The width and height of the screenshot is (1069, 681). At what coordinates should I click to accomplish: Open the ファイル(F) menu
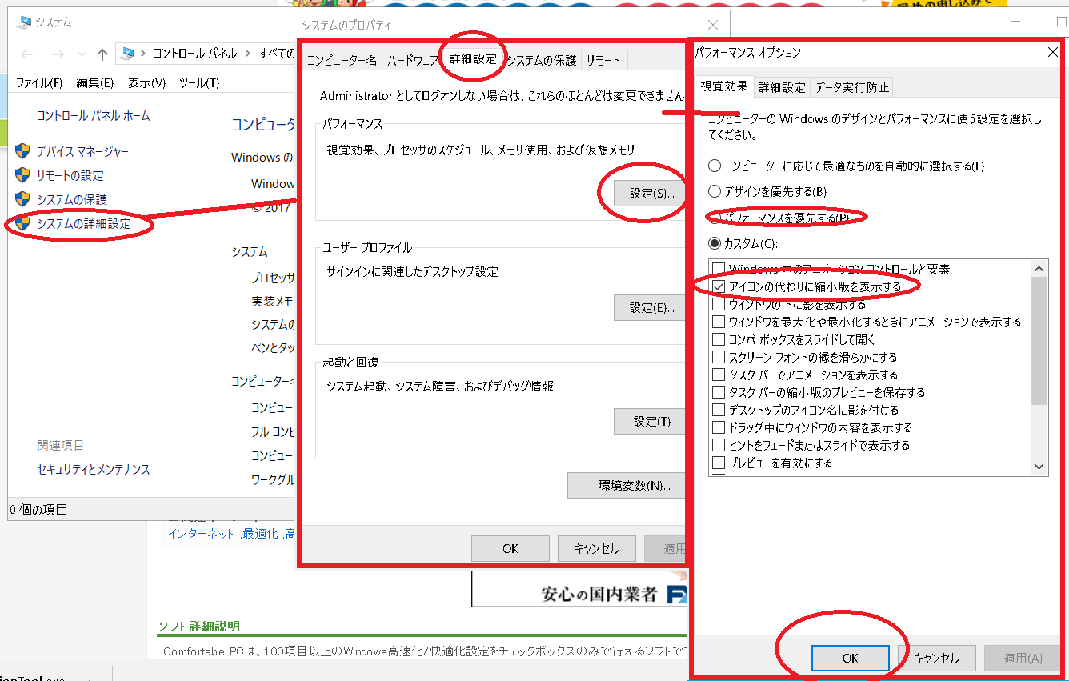pyautogui.click(x=40, y=83)
